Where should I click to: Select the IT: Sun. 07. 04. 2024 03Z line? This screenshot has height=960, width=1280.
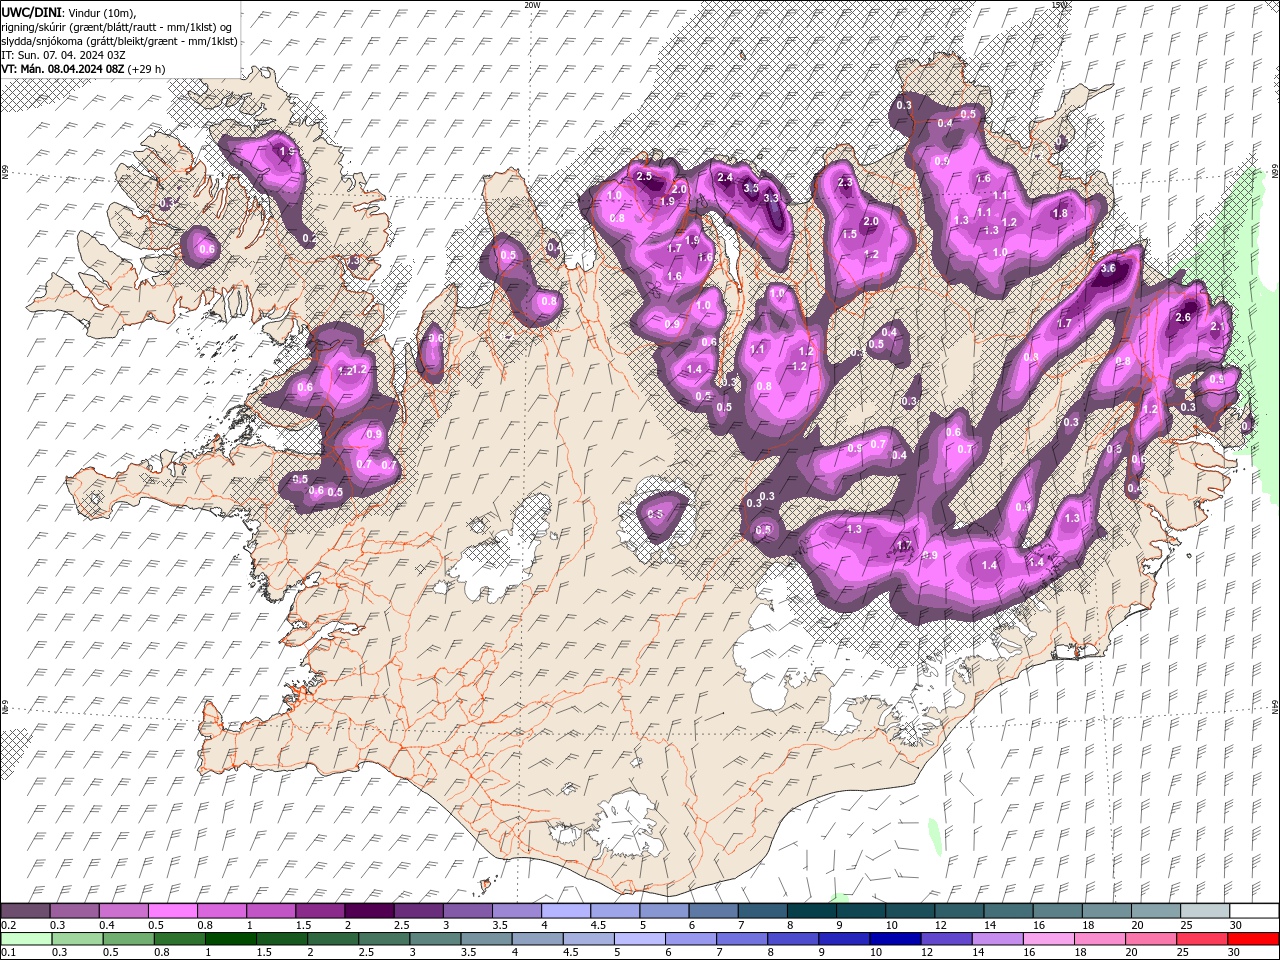tap(63, 55)
